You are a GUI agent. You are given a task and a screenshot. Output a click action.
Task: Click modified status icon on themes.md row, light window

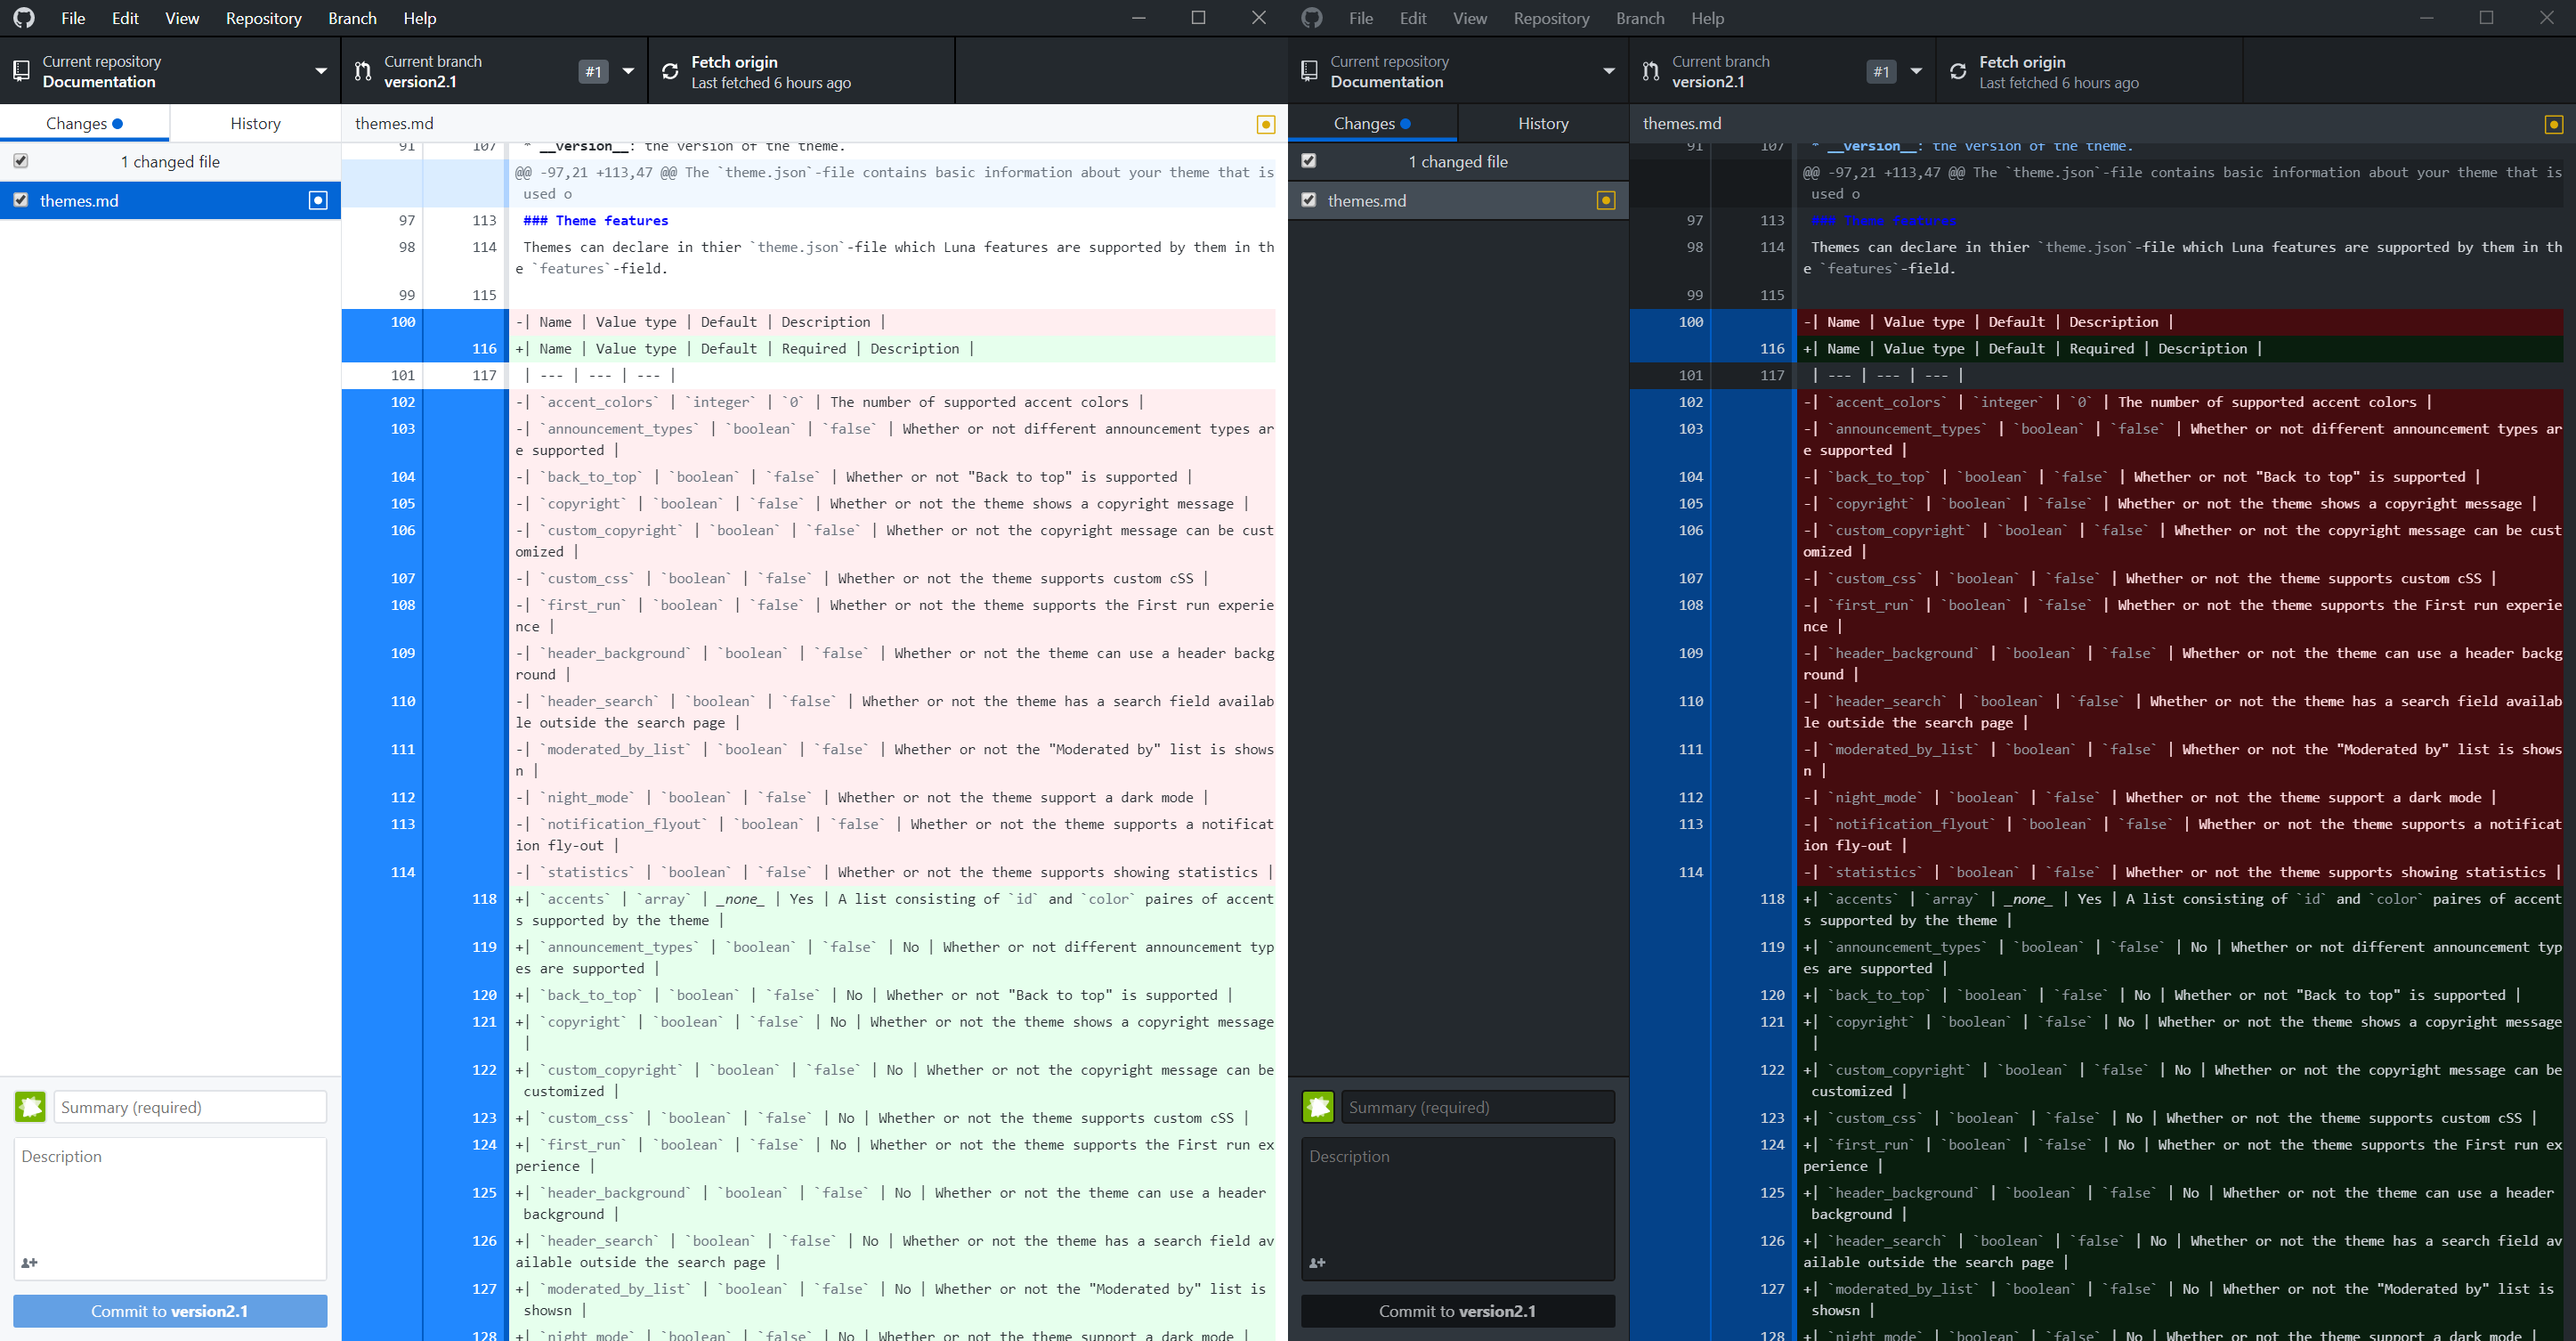pyautogui.click(x=318, y=200)
